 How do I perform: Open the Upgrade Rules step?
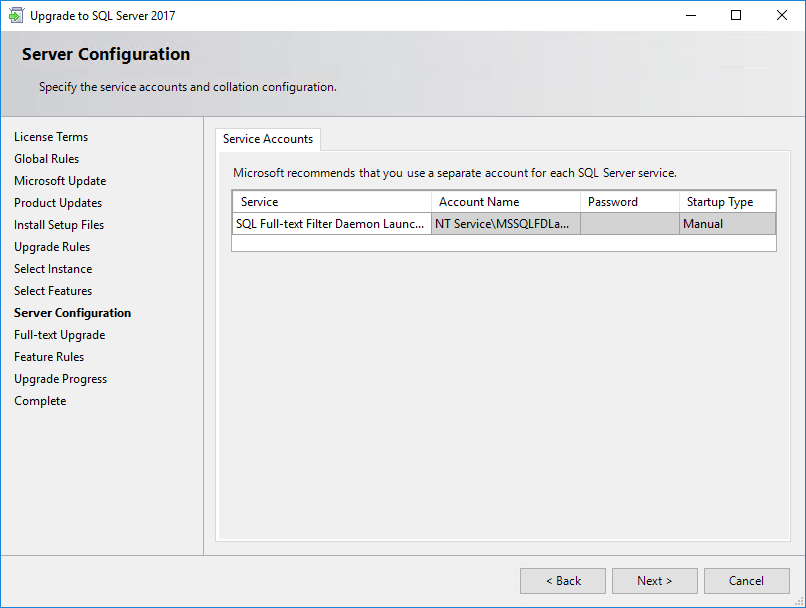52,247
